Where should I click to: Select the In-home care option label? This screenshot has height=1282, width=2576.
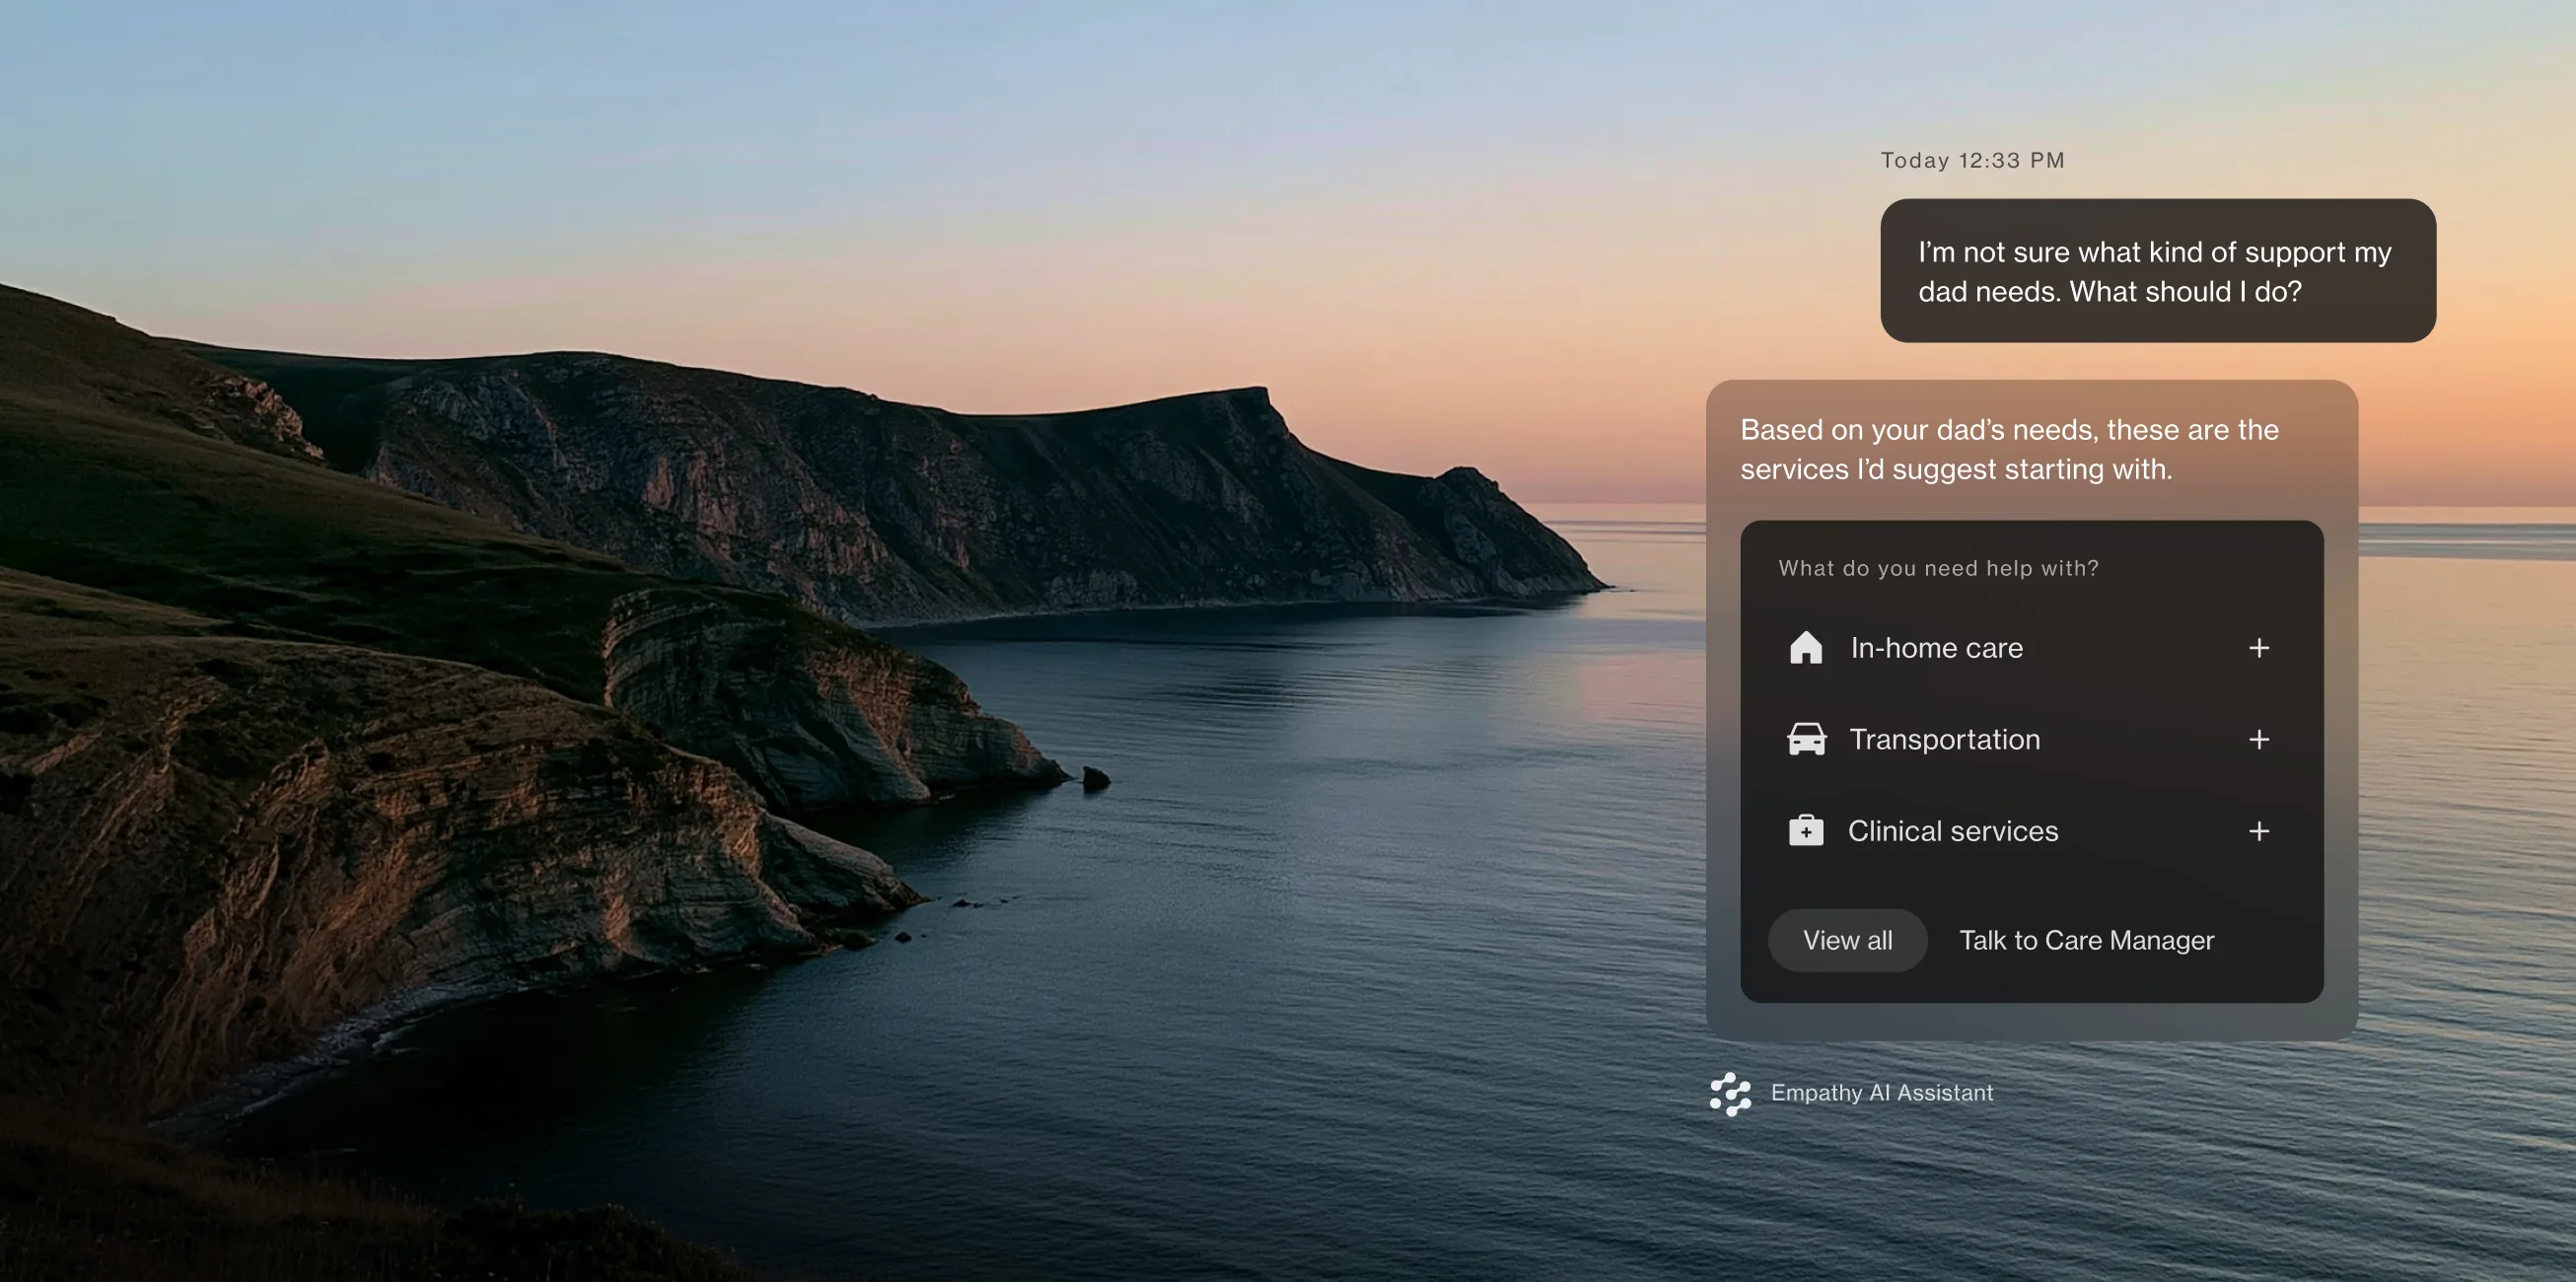pos(1936,648)
